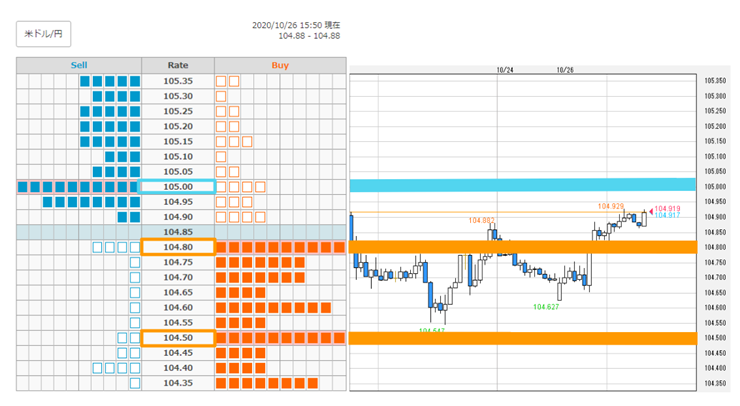Click the pink 104.919 current price marker

(x=667, y=209)
